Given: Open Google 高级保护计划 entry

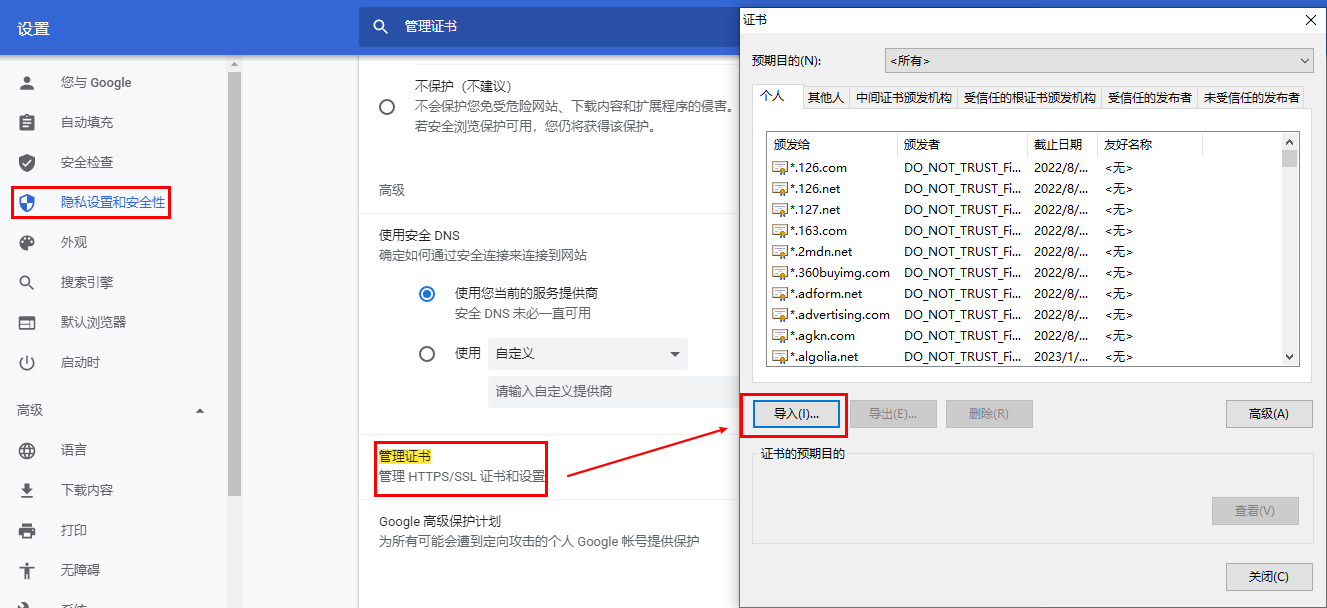Looking at the screenshot, I should click(x=540, y=531).
